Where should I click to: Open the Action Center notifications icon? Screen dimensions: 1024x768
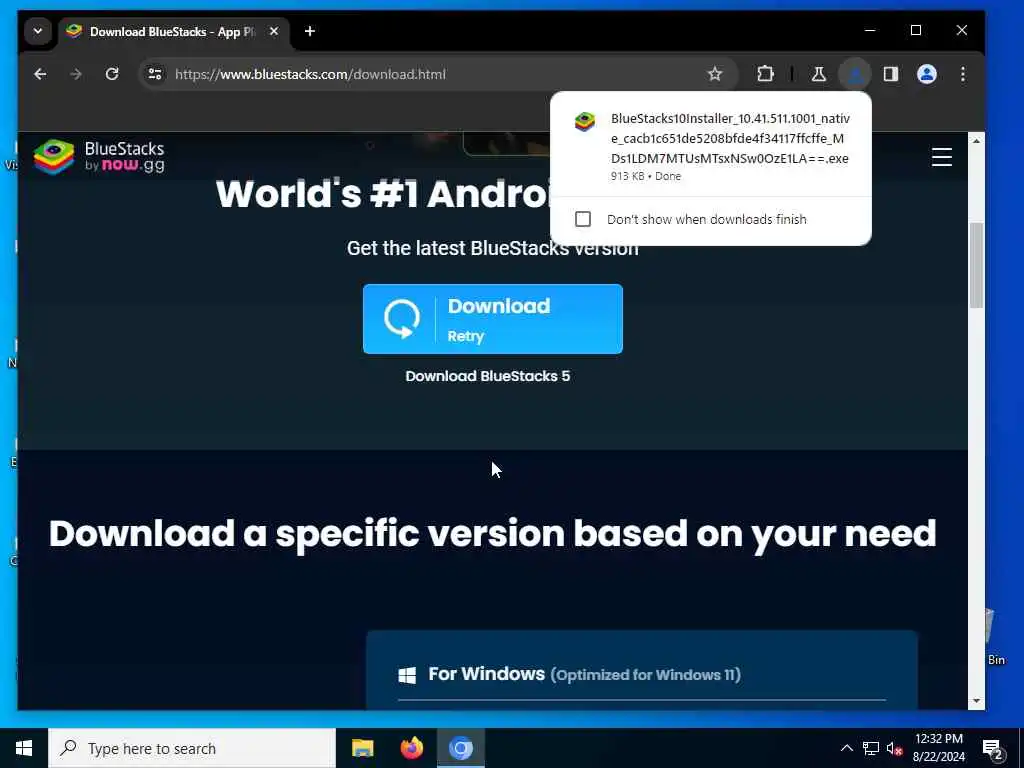993,748
